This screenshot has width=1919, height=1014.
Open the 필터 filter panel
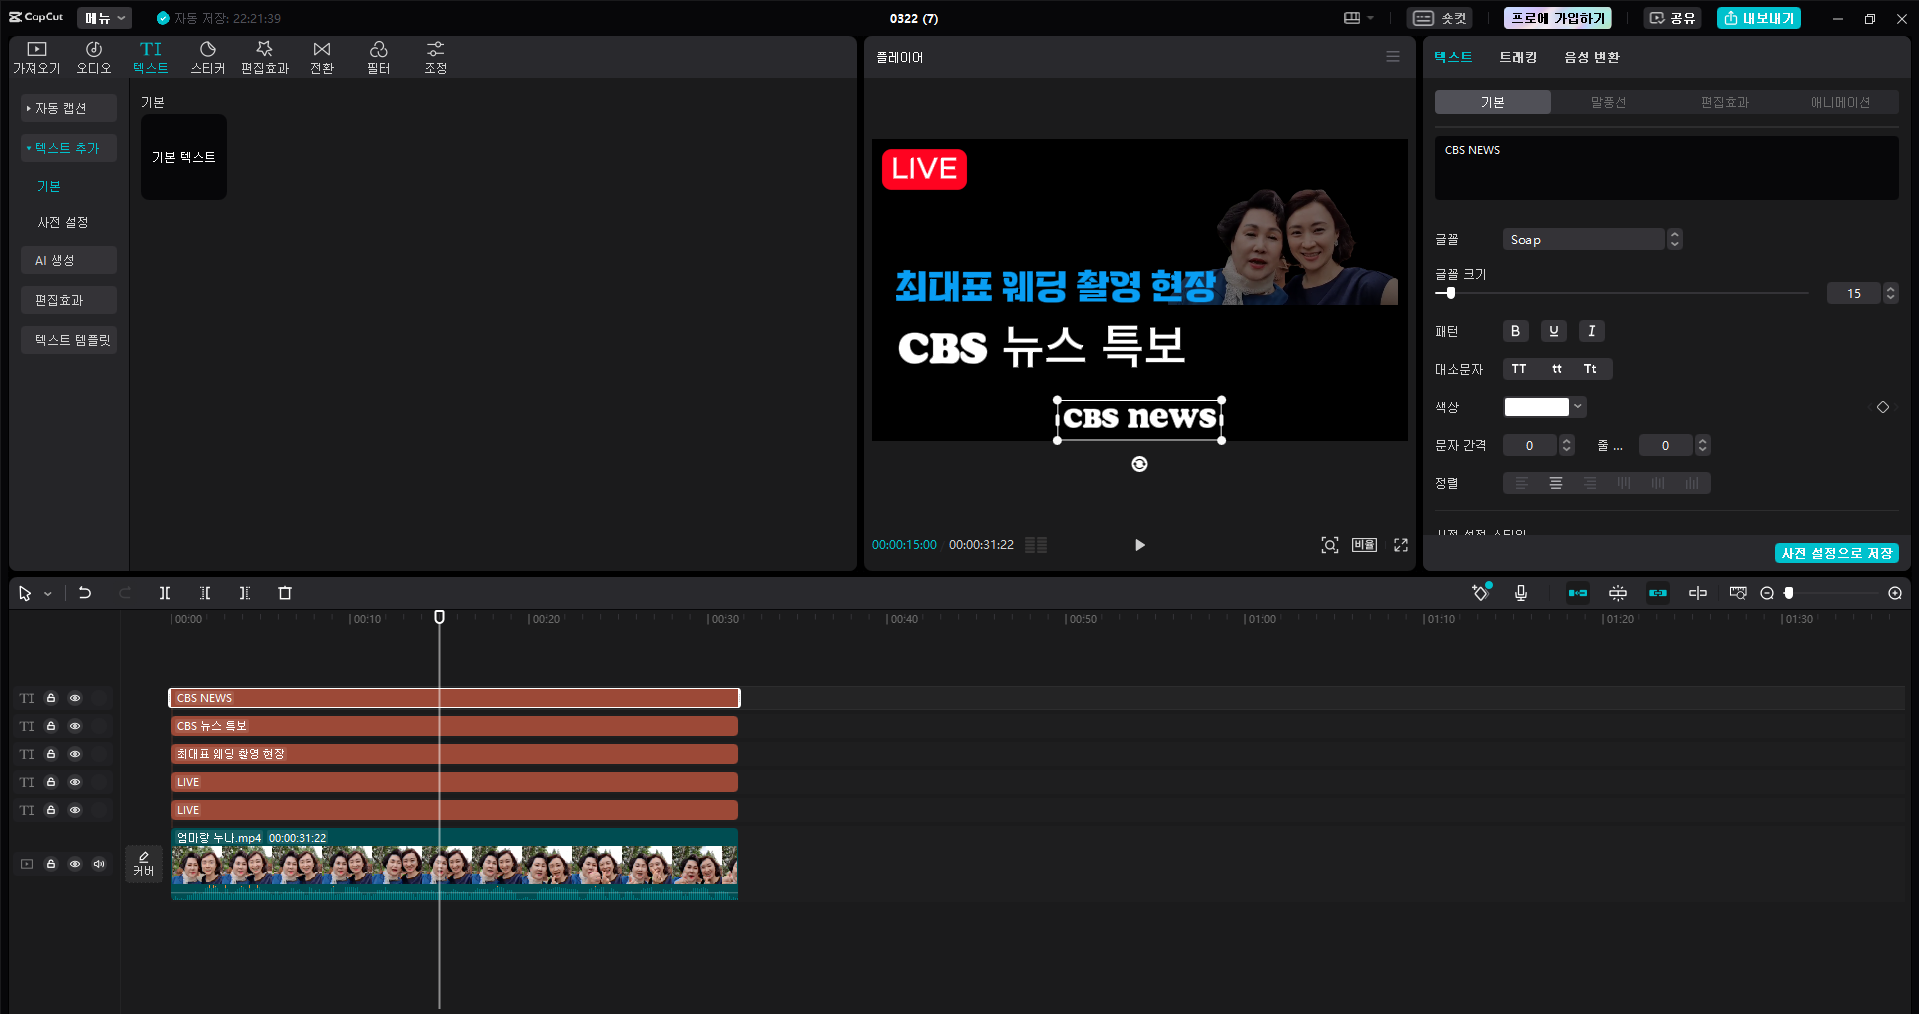pos(379,58)
